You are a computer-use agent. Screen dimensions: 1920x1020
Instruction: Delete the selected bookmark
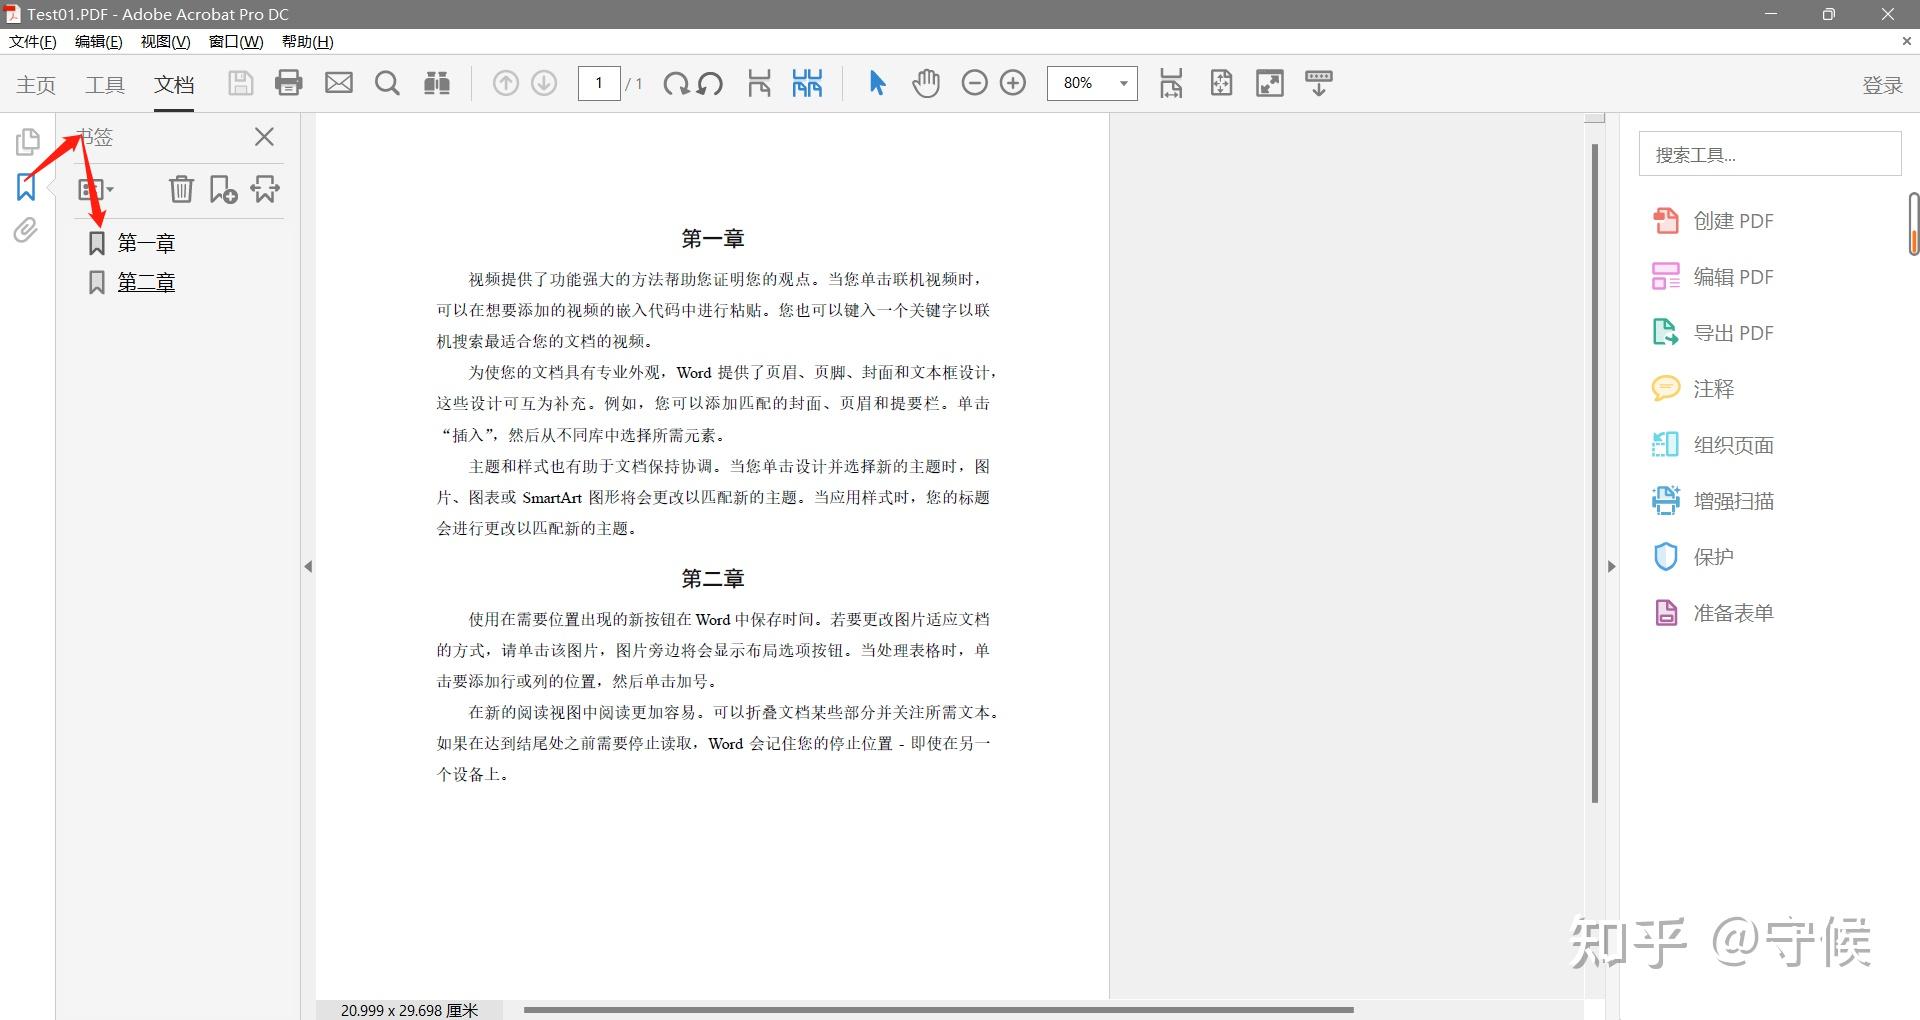[181, 189]
